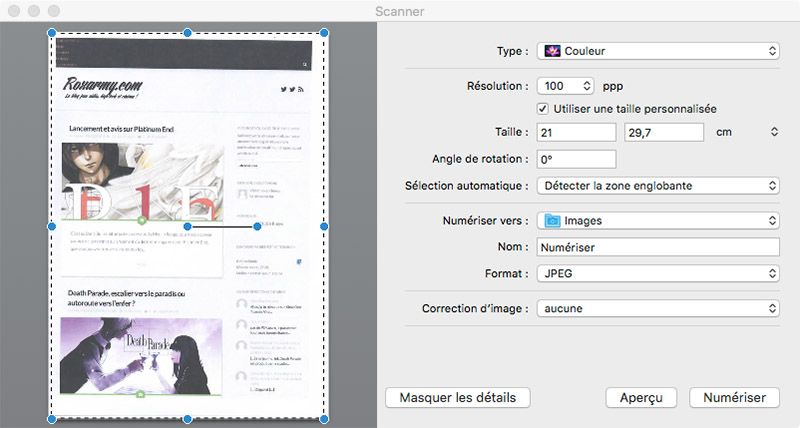Click the rotation handle at selection line end
The height and width of the screenshot is (428, 800).
click(x=258, y=227)
